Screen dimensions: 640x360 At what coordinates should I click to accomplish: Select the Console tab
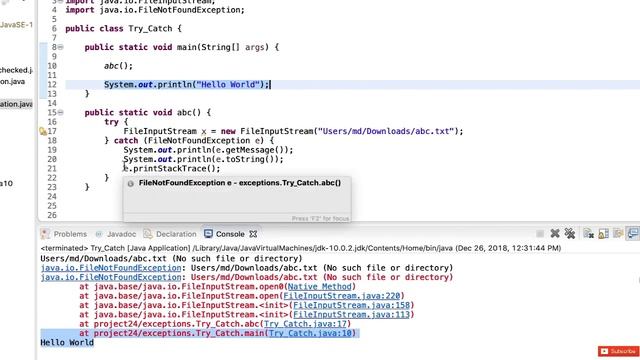coord(225,234)
